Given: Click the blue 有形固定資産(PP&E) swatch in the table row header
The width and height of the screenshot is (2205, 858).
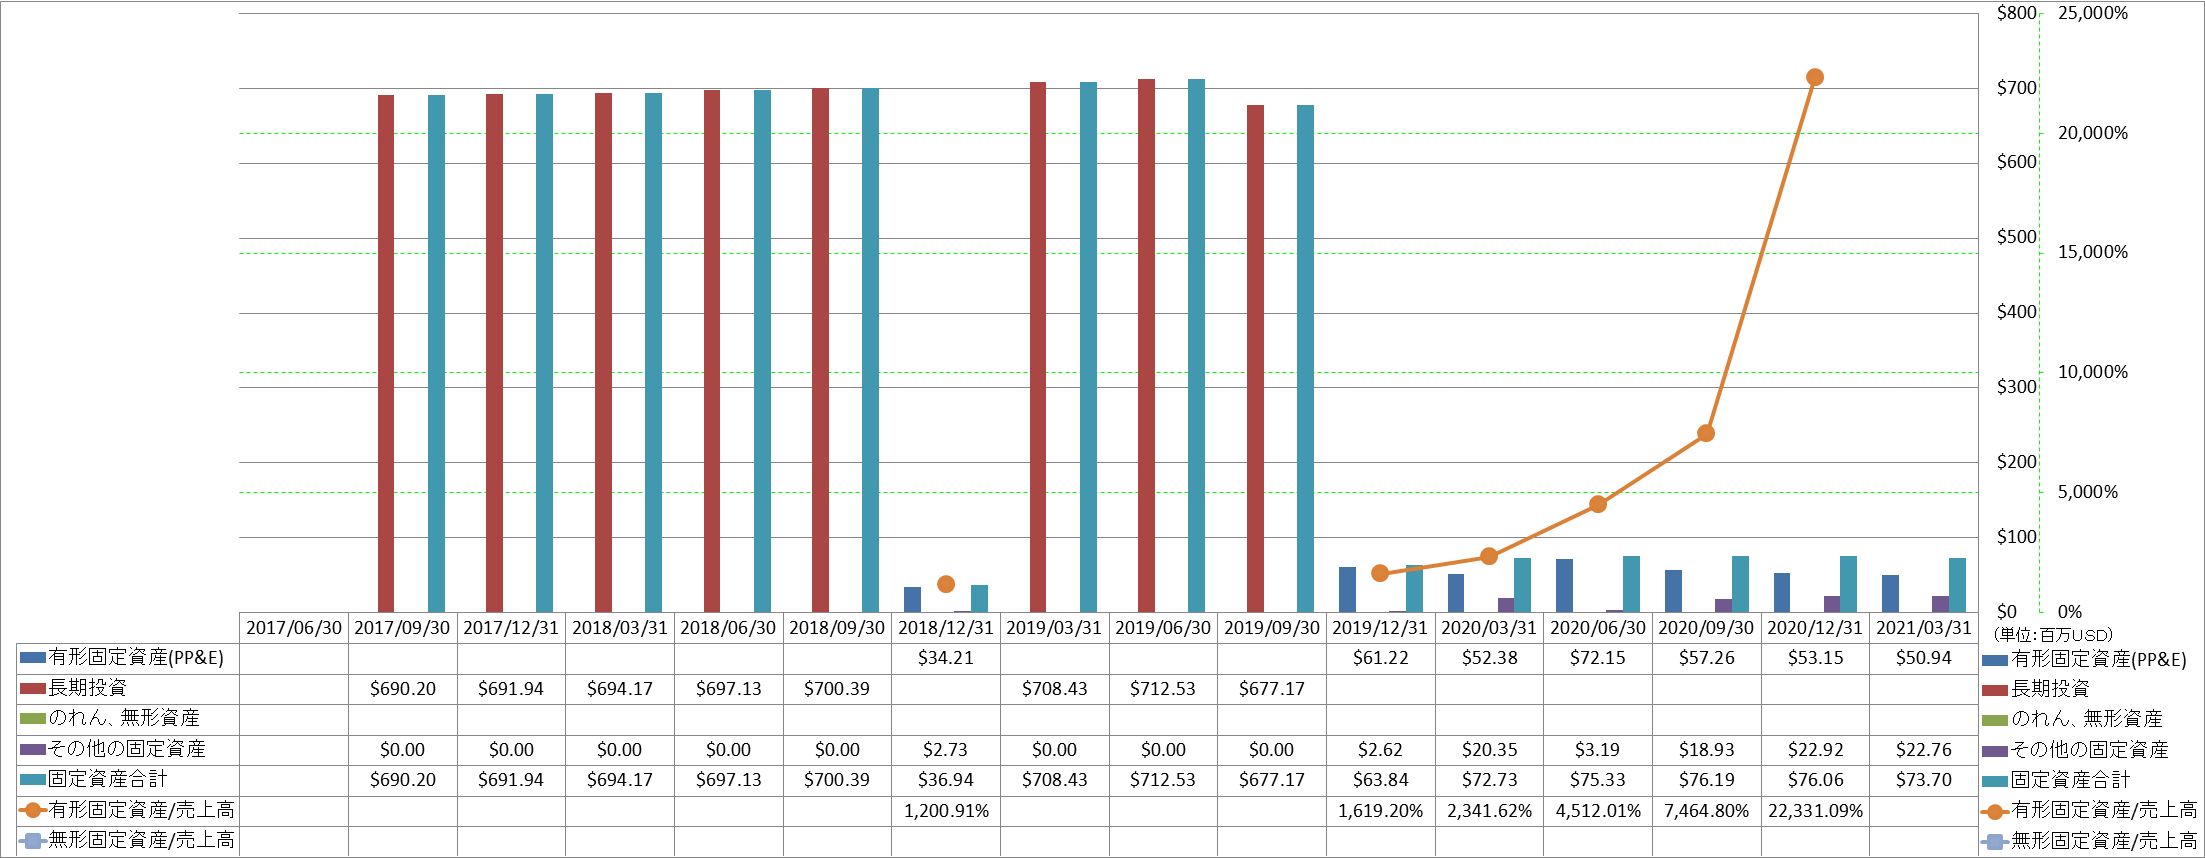Looking at the screenshot, I should 33,658.
